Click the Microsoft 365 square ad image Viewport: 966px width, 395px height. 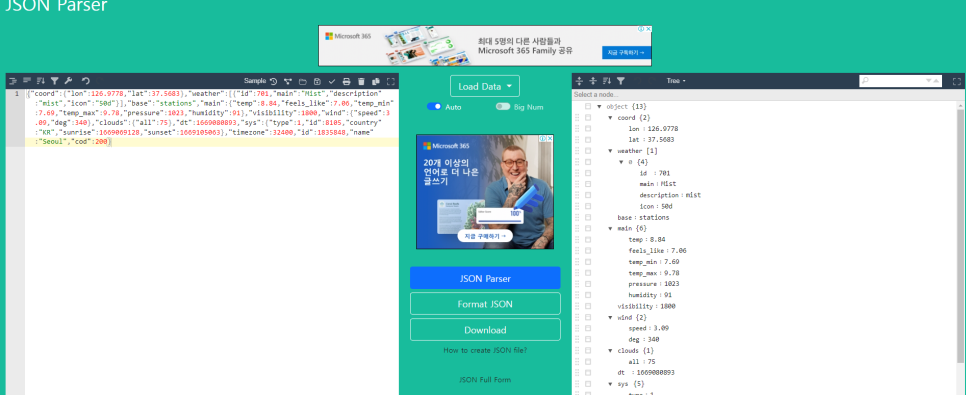tap(485, 192)
